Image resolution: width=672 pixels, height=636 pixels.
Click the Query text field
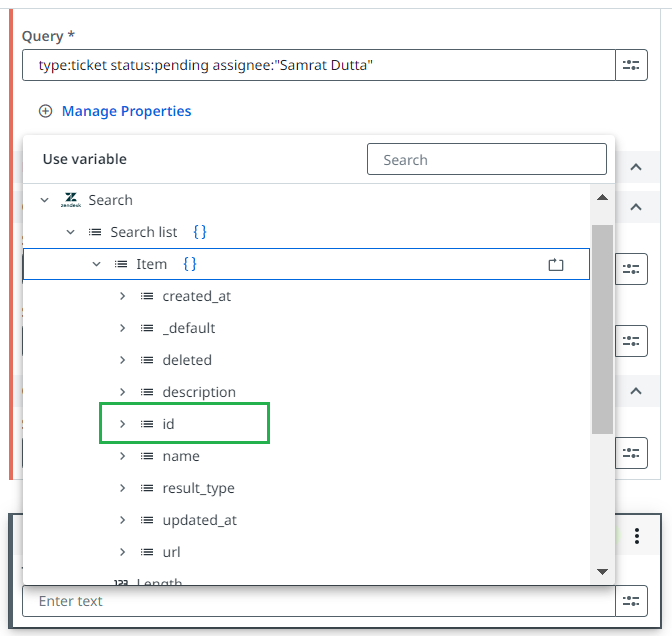point(318,65)
